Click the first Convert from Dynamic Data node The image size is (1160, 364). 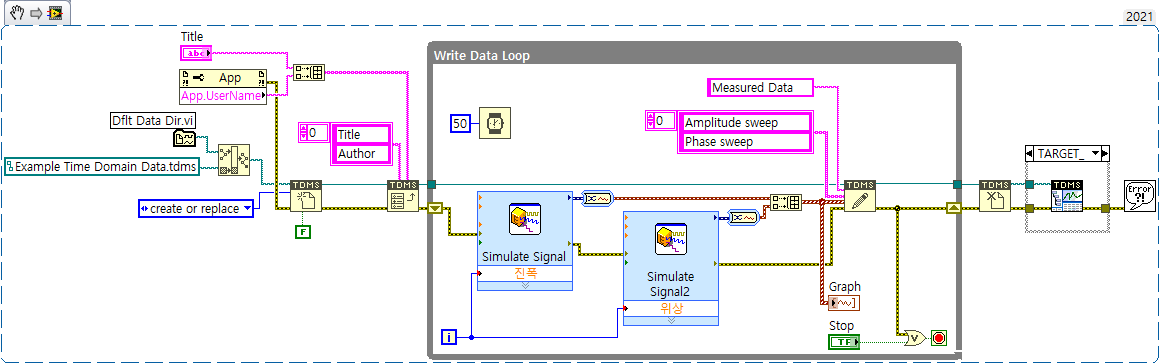[x=596, y=198]
